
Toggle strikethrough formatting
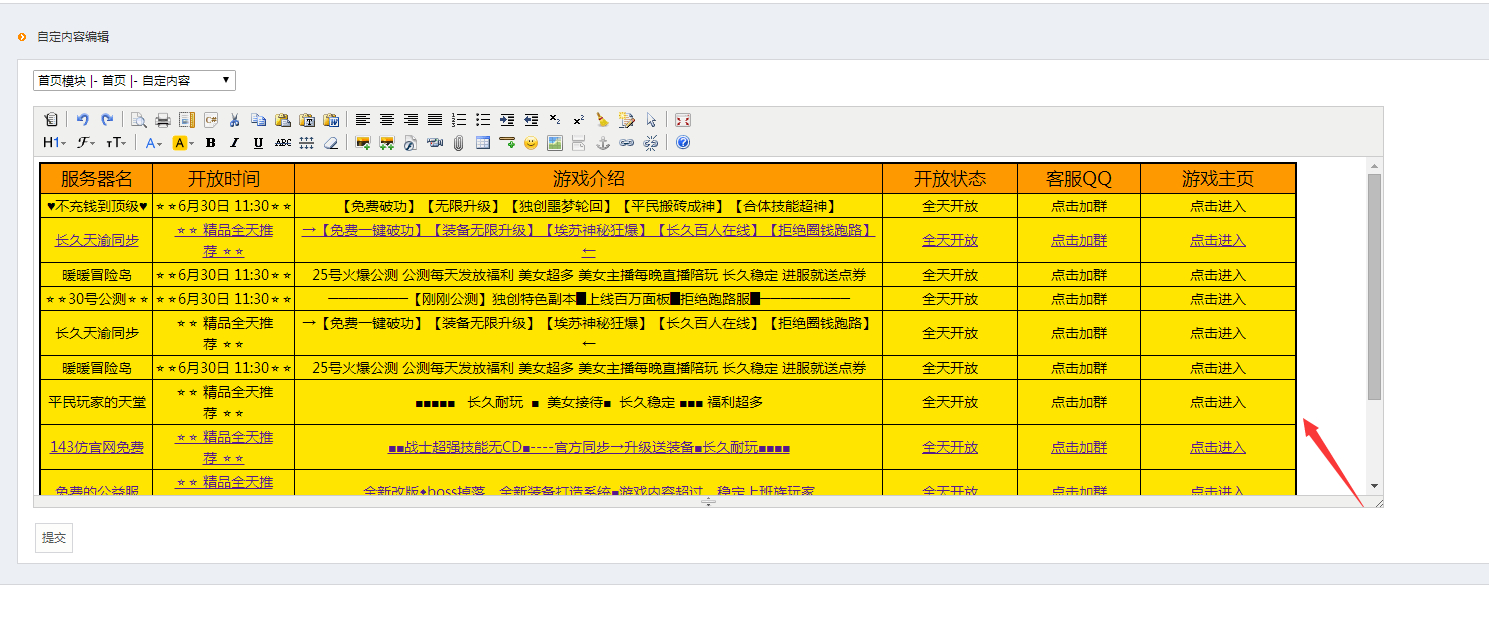pos(283,143)
